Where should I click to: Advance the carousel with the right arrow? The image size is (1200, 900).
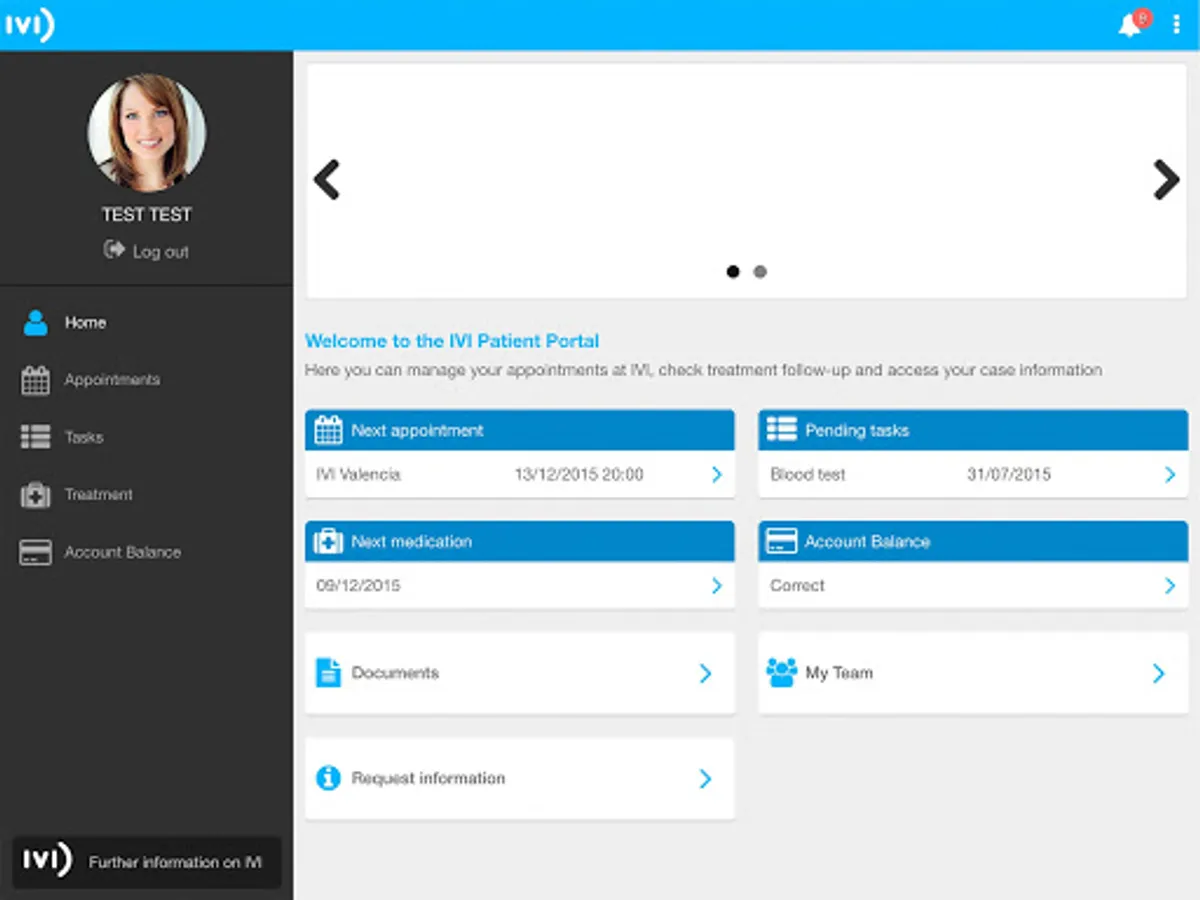(1167, 180)
